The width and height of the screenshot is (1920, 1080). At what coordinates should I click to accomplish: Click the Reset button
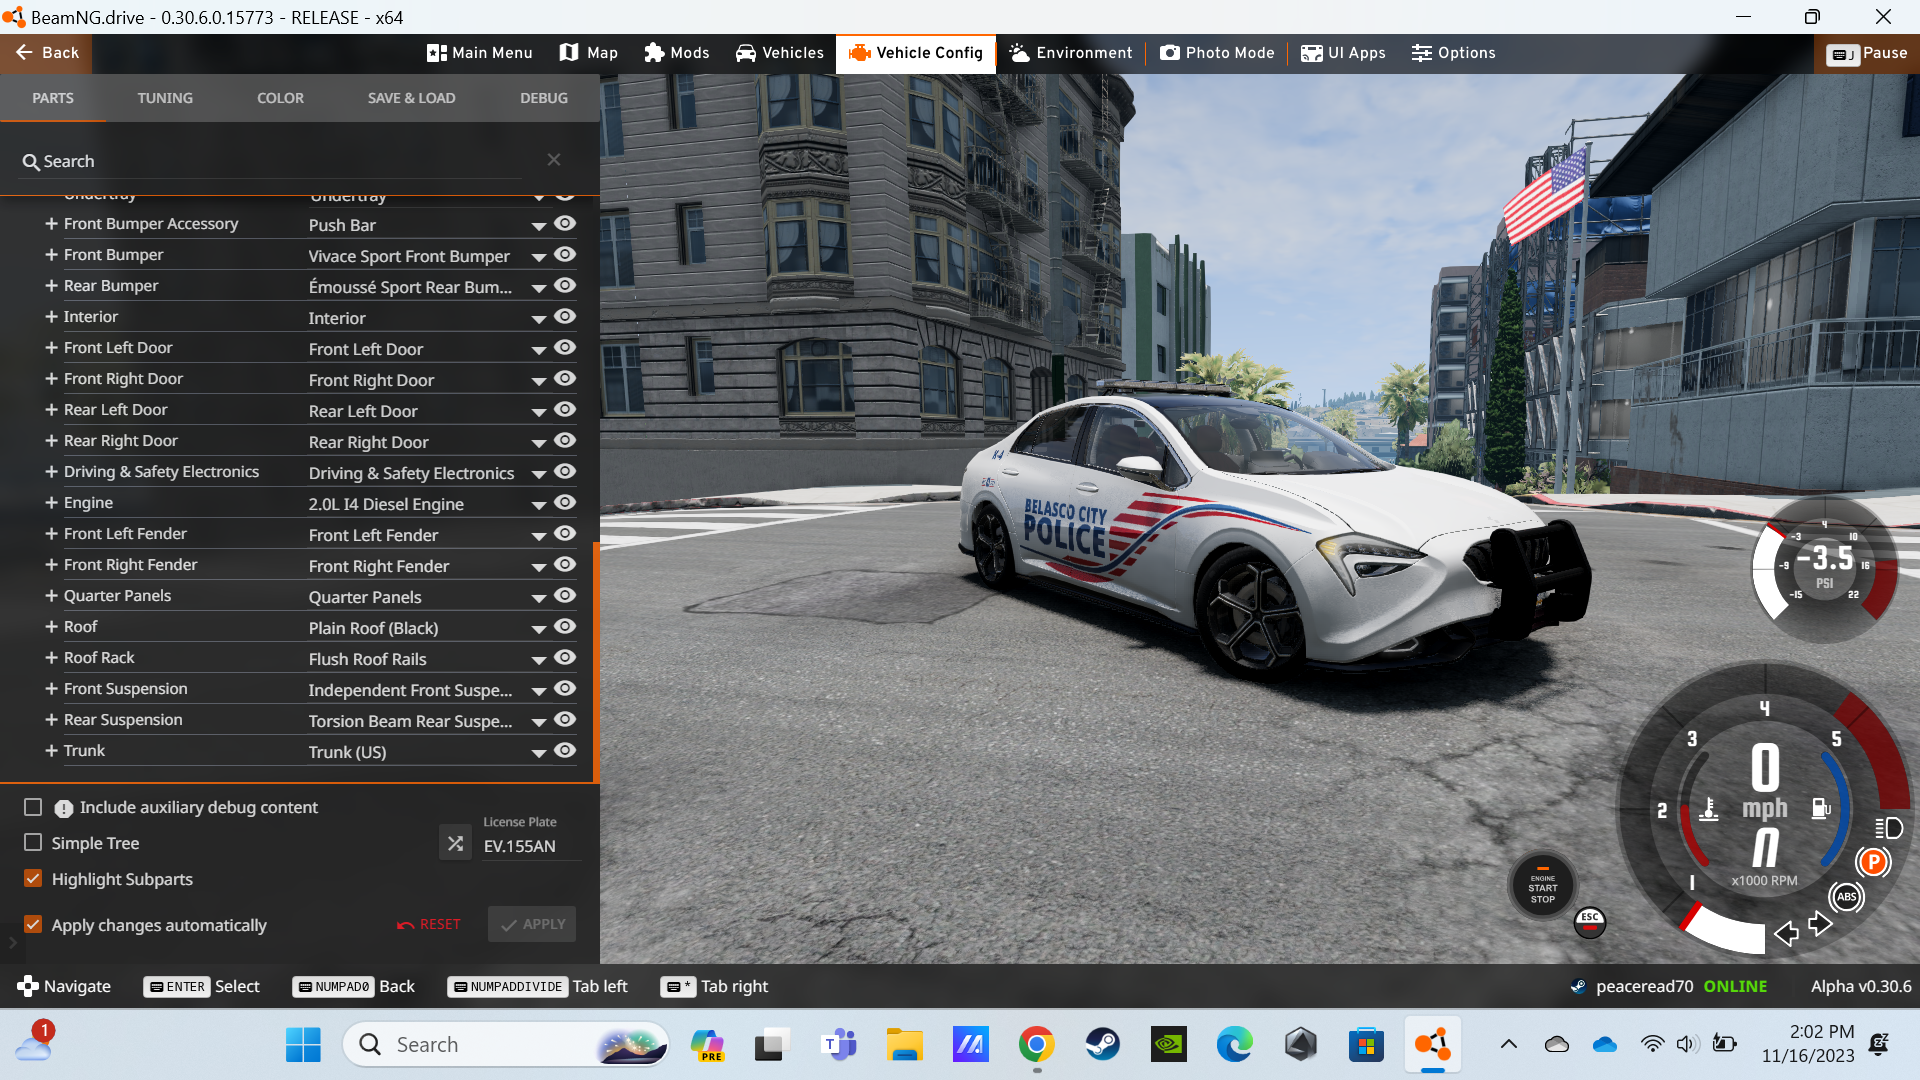pyautogui.click(x=429, y=924)
